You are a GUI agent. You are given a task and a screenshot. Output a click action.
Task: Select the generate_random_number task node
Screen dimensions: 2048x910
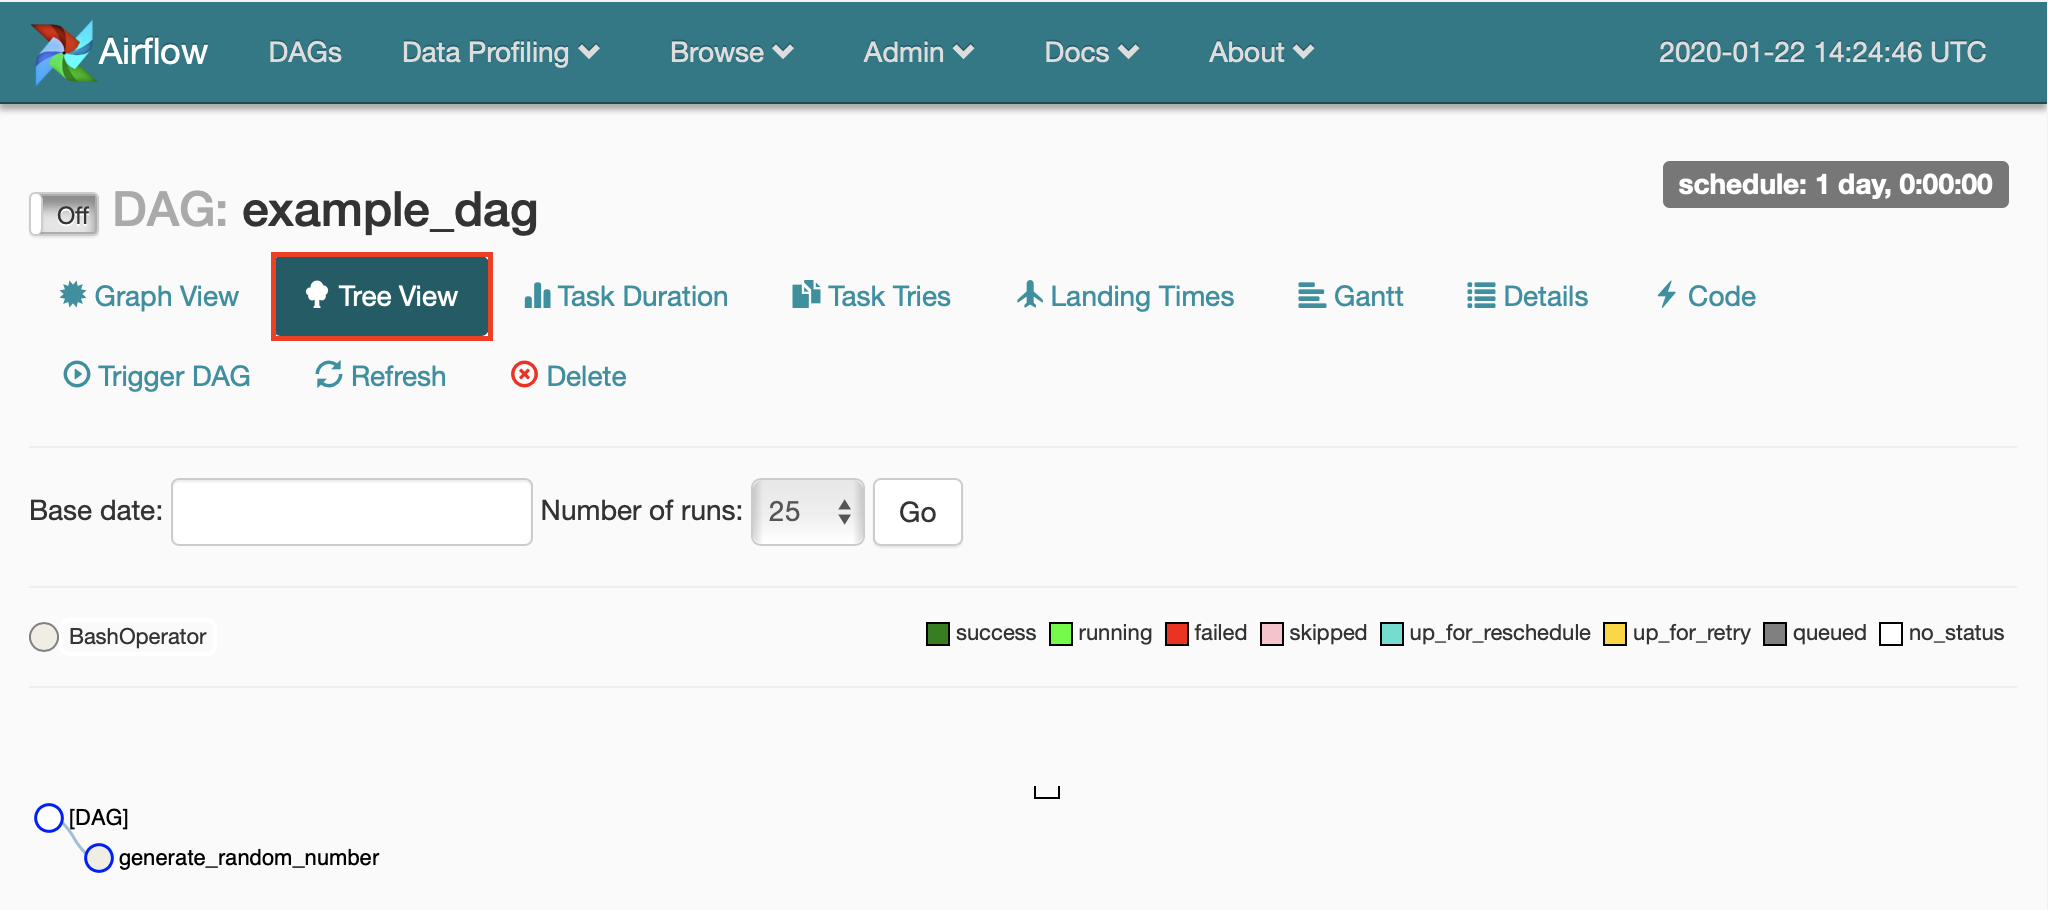click(99, 858)
